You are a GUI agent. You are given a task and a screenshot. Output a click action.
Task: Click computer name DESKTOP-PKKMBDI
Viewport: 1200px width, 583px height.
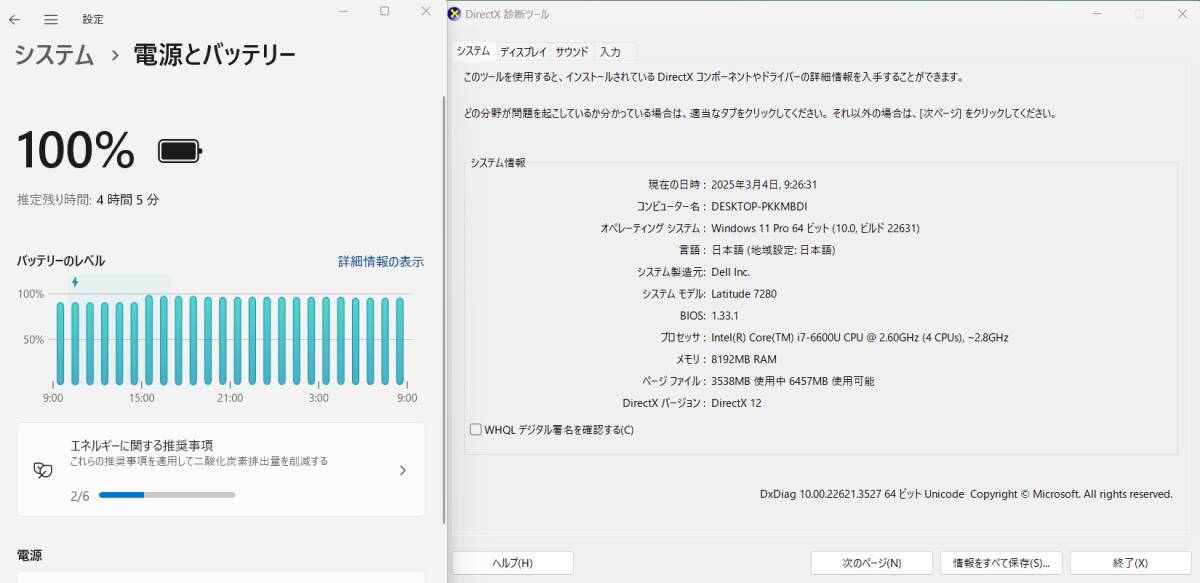pos(759,206)
